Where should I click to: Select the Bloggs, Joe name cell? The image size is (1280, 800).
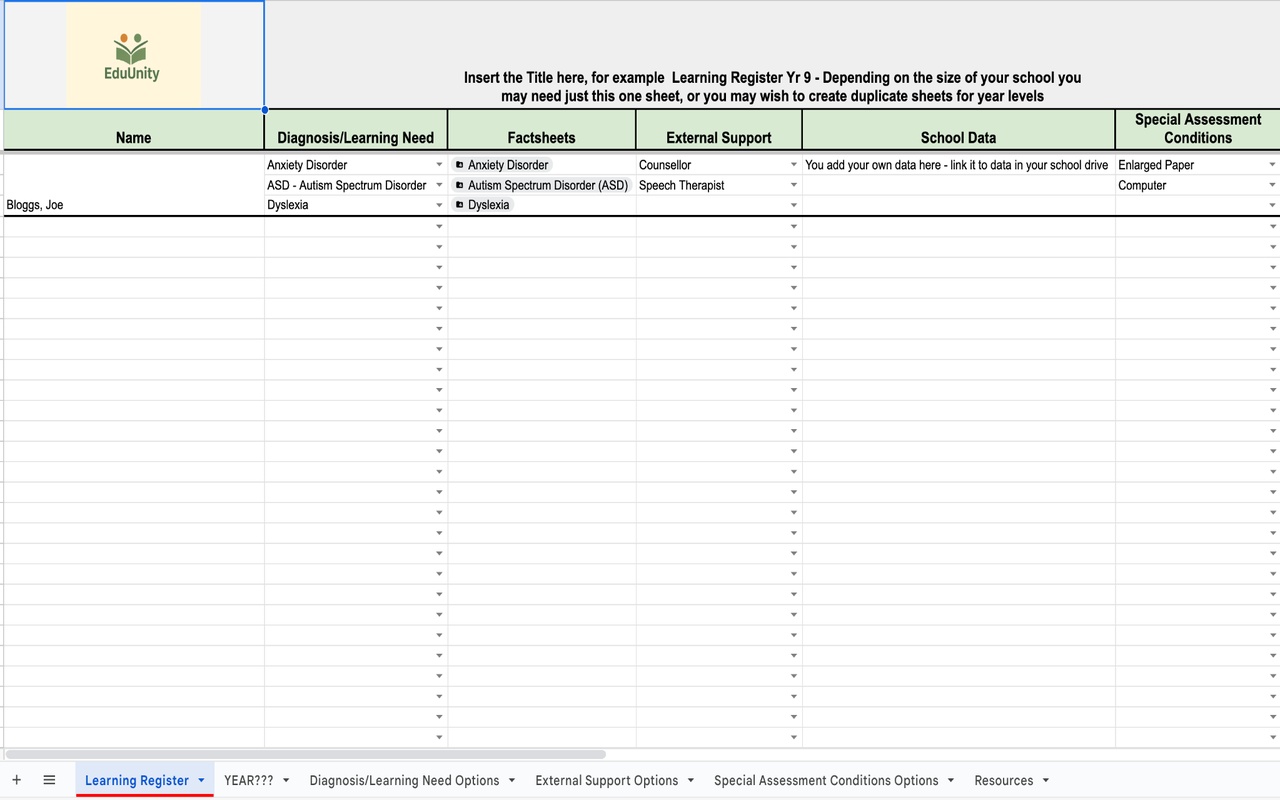(x=134, y=205)
